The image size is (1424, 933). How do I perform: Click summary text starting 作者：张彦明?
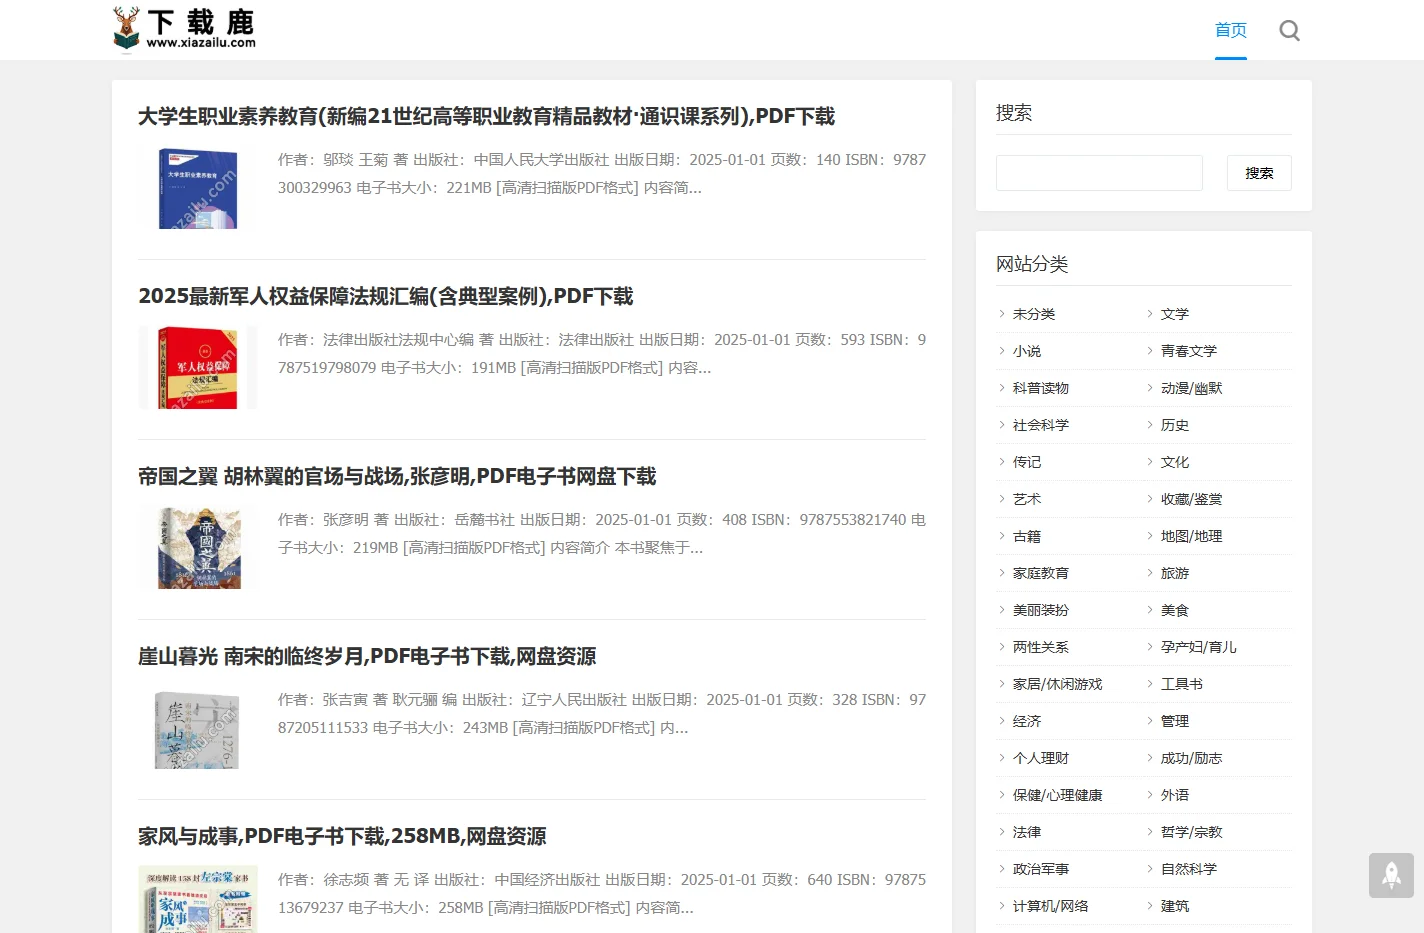[x=602, y=534]
